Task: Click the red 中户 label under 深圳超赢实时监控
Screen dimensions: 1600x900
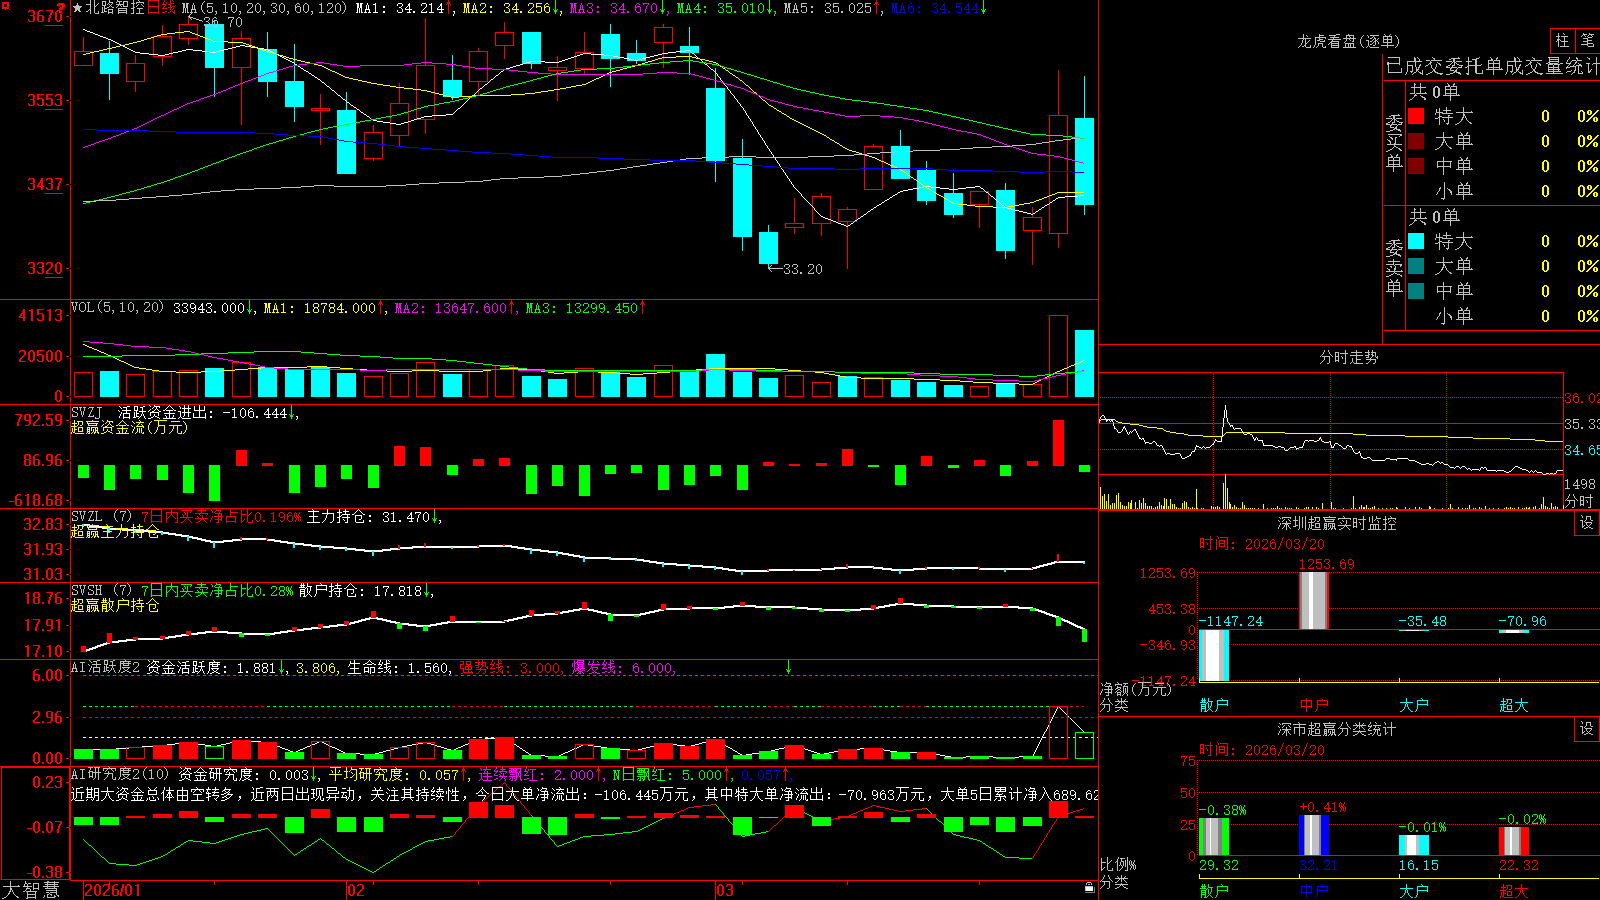Action: point(1313,705)
